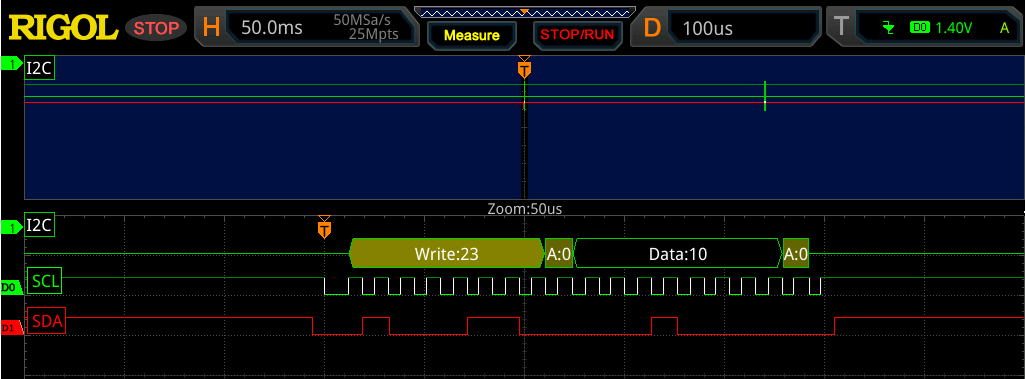This screenshot has height=379, width=1025.
Task: Click the Data:10 decoded packet
Action: click(x=678, y=254)
